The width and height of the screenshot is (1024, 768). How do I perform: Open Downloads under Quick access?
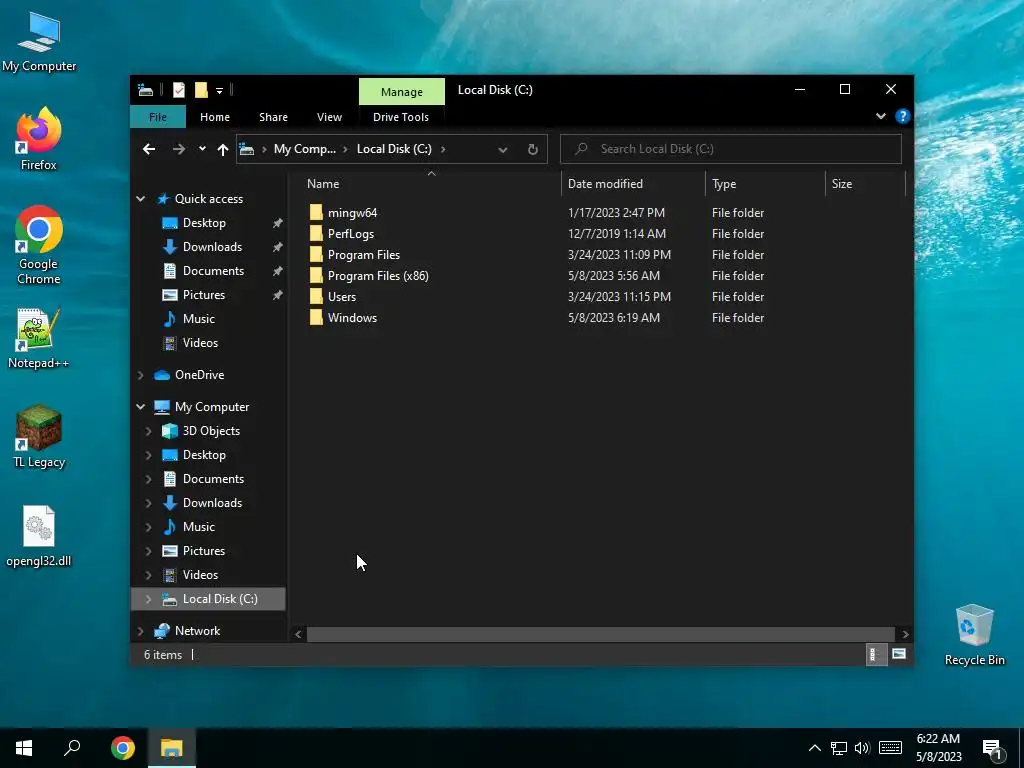[x=212, y=247]
